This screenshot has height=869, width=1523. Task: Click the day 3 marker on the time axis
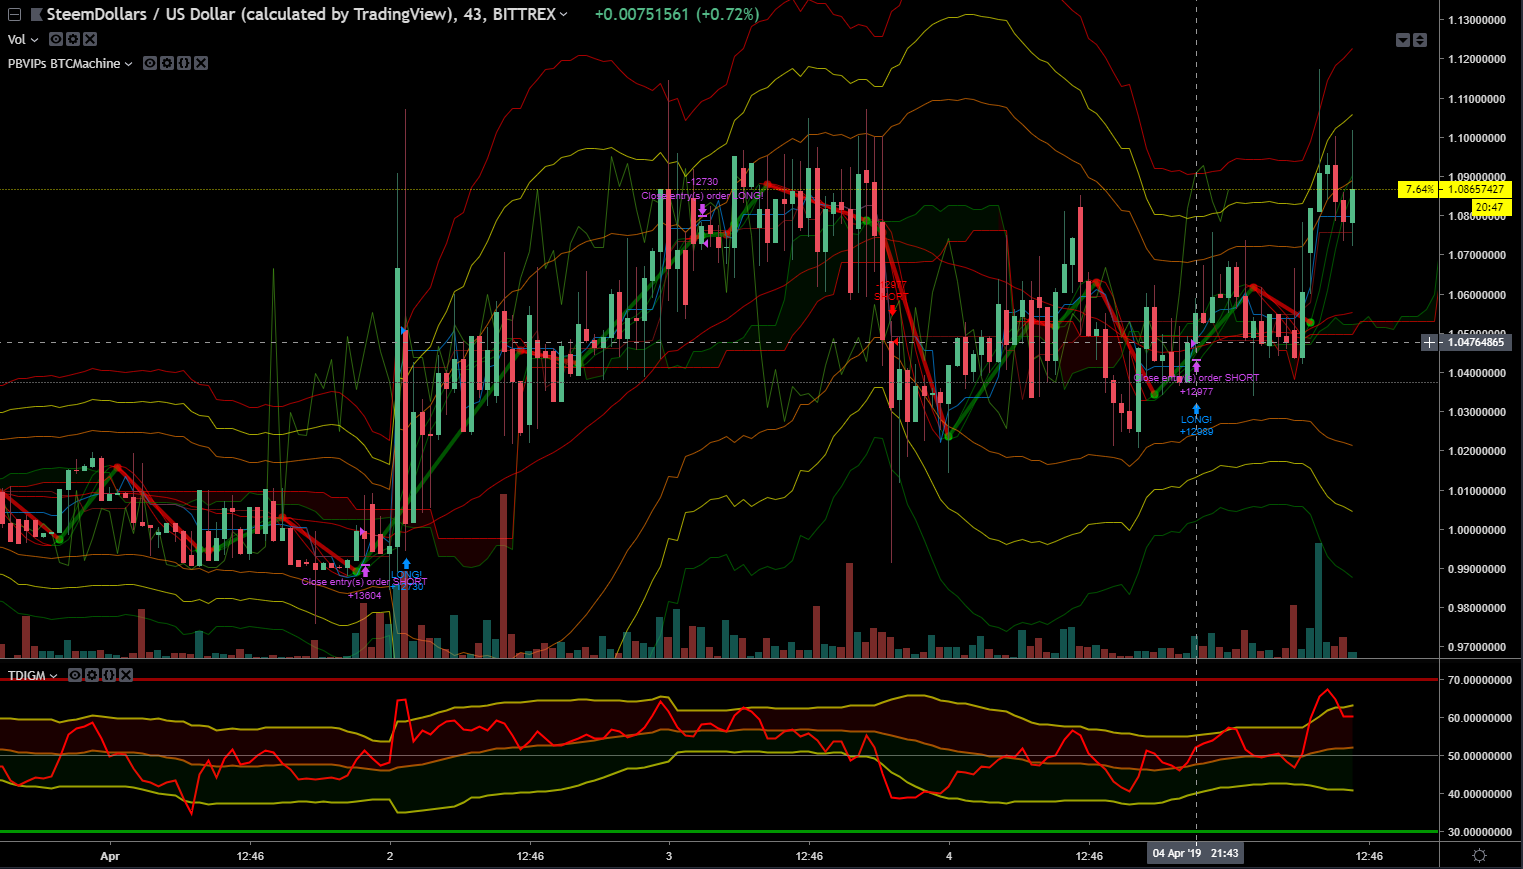pos(669,856)
